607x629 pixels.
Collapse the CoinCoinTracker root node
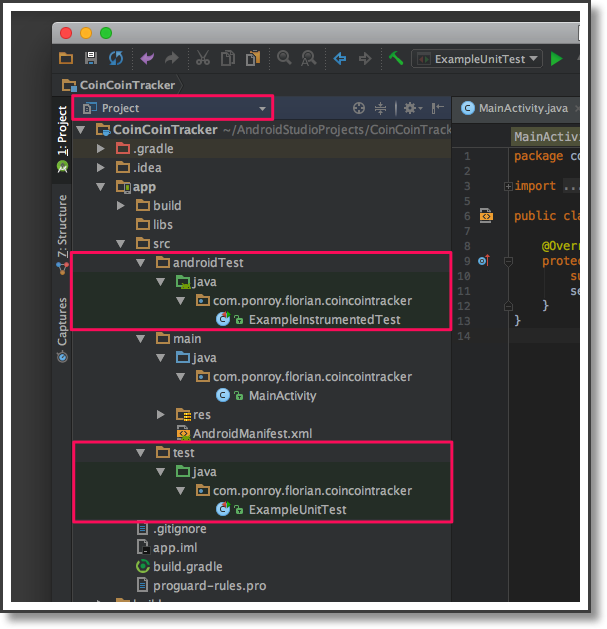click(x=81, y=130)
